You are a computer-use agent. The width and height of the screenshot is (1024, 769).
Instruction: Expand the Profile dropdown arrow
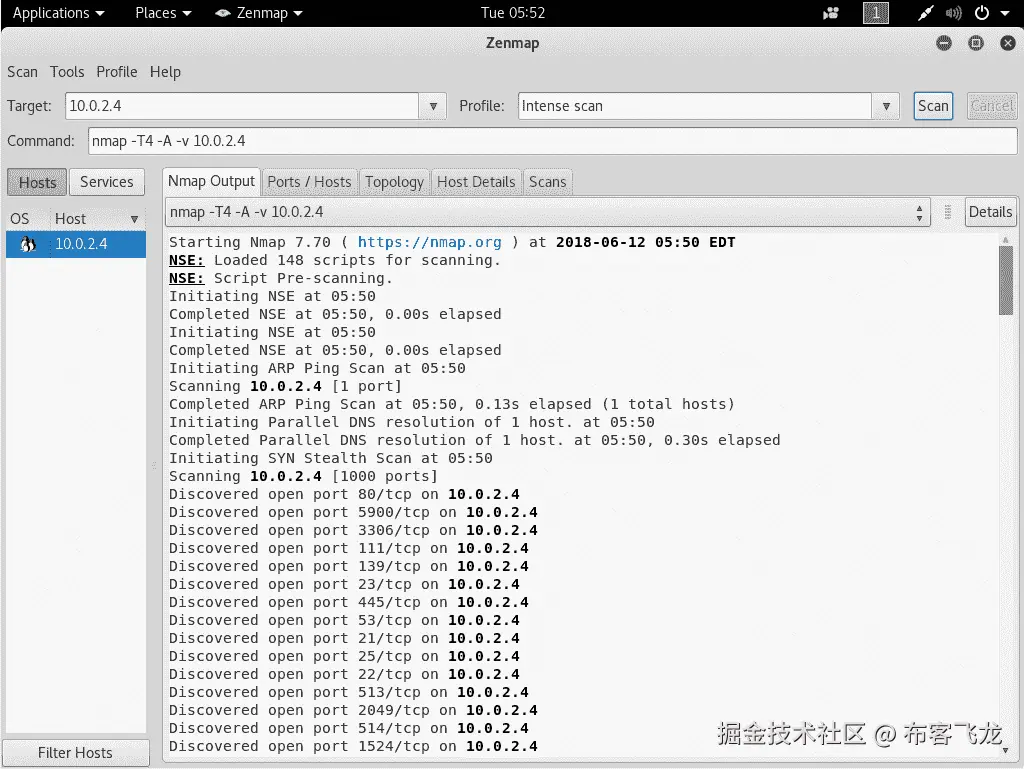pyautogui.click(x=886, y=106)
